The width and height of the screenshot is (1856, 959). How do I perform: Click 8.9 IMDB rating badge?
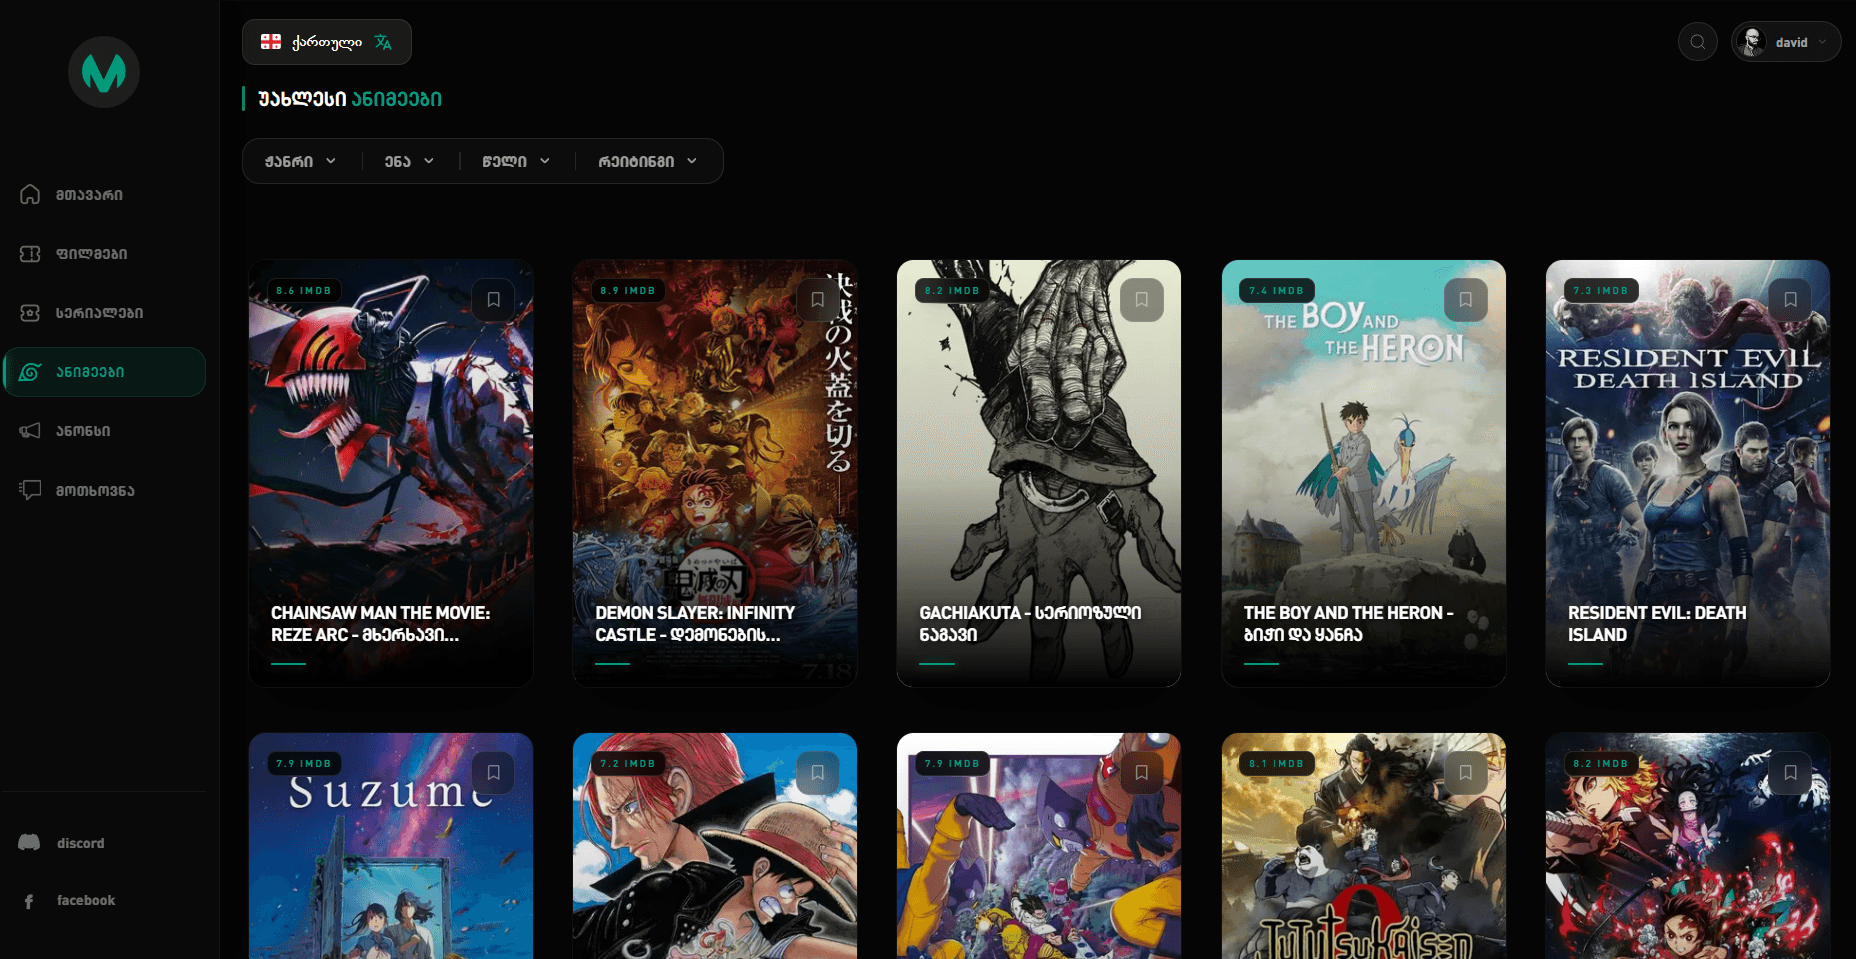pyautogui.click(x=627, y=290)
